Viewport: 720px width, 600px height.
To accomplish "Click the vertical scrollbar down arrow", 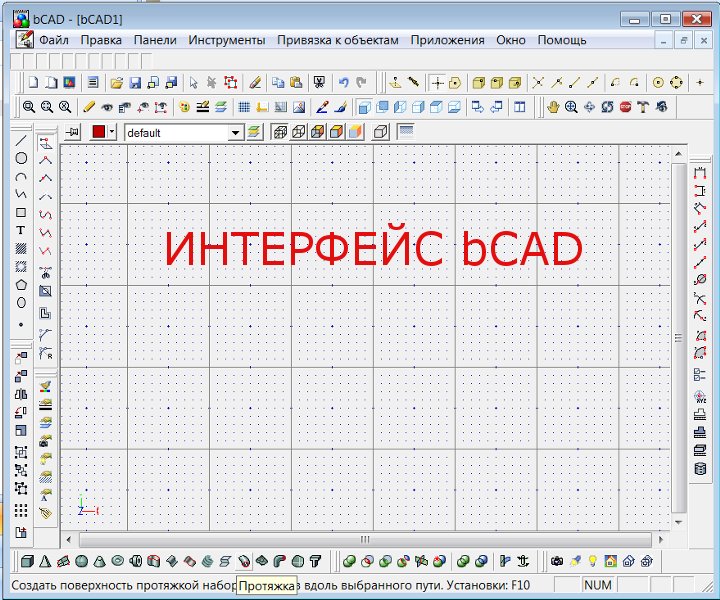I will [678, 522].
